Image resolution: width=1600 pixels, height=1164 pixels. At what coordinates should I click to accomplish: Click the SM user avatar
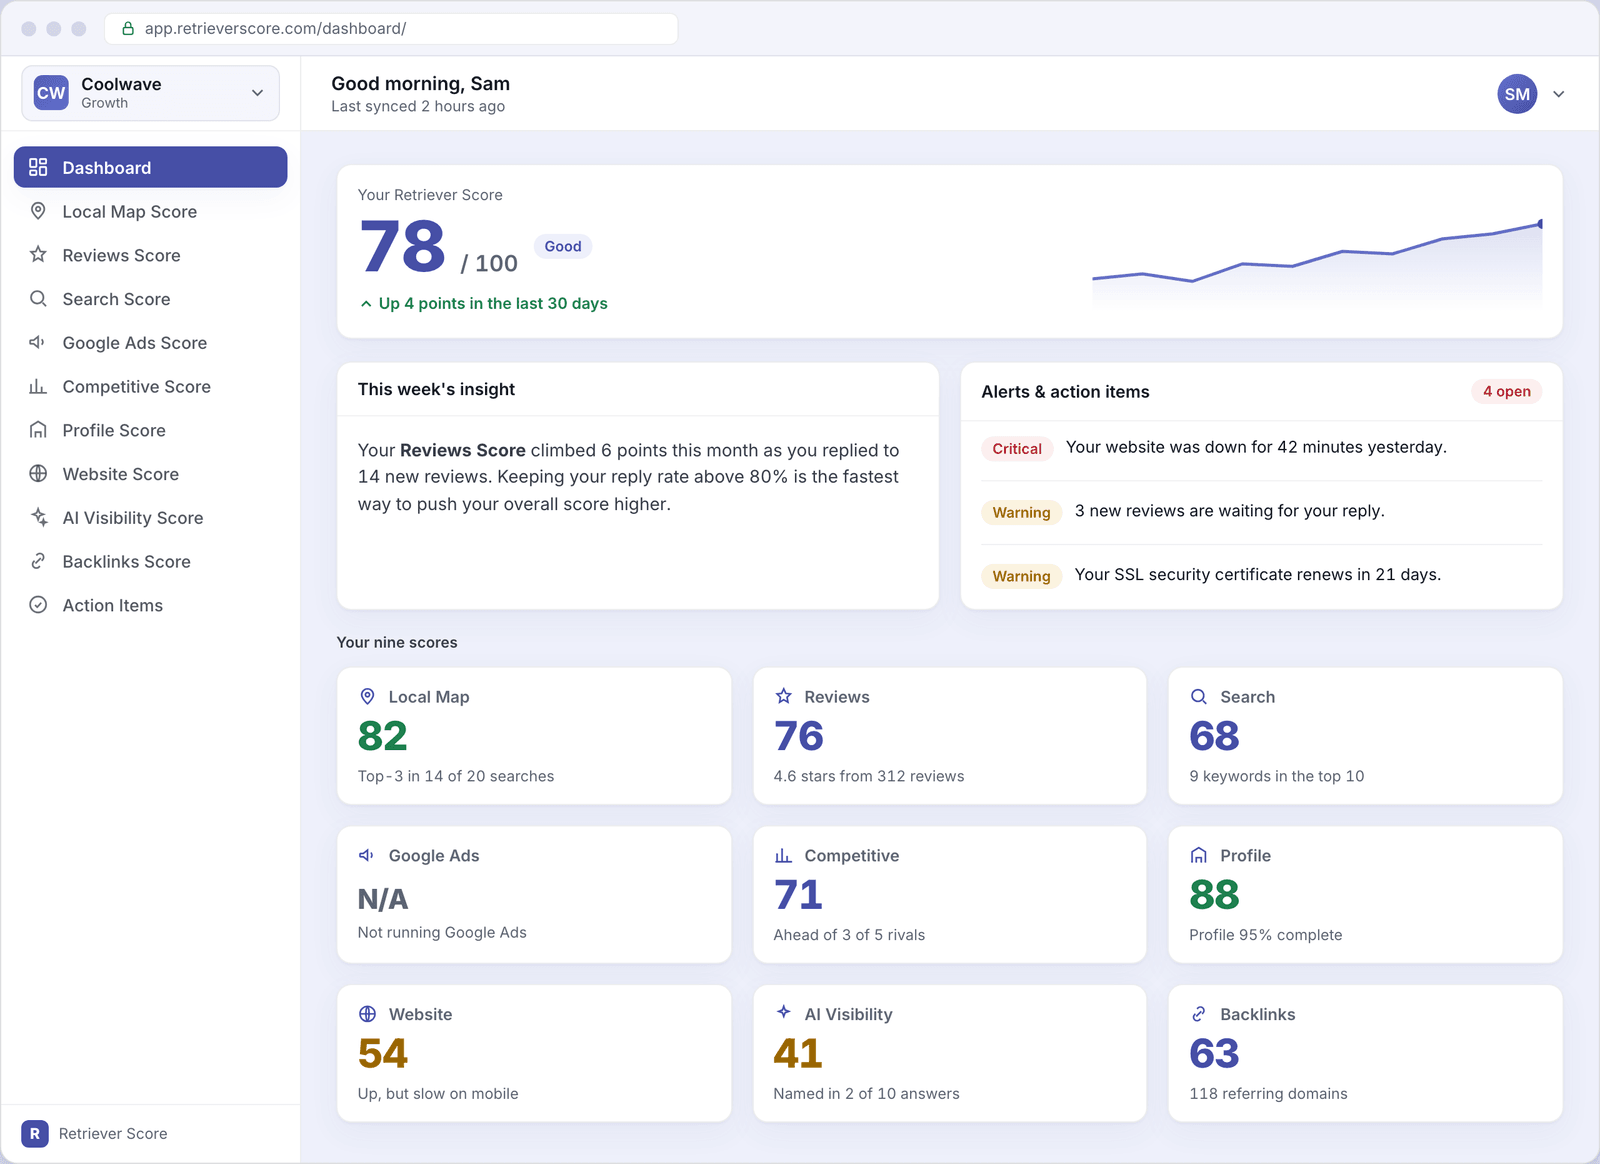pos(1517,94)
